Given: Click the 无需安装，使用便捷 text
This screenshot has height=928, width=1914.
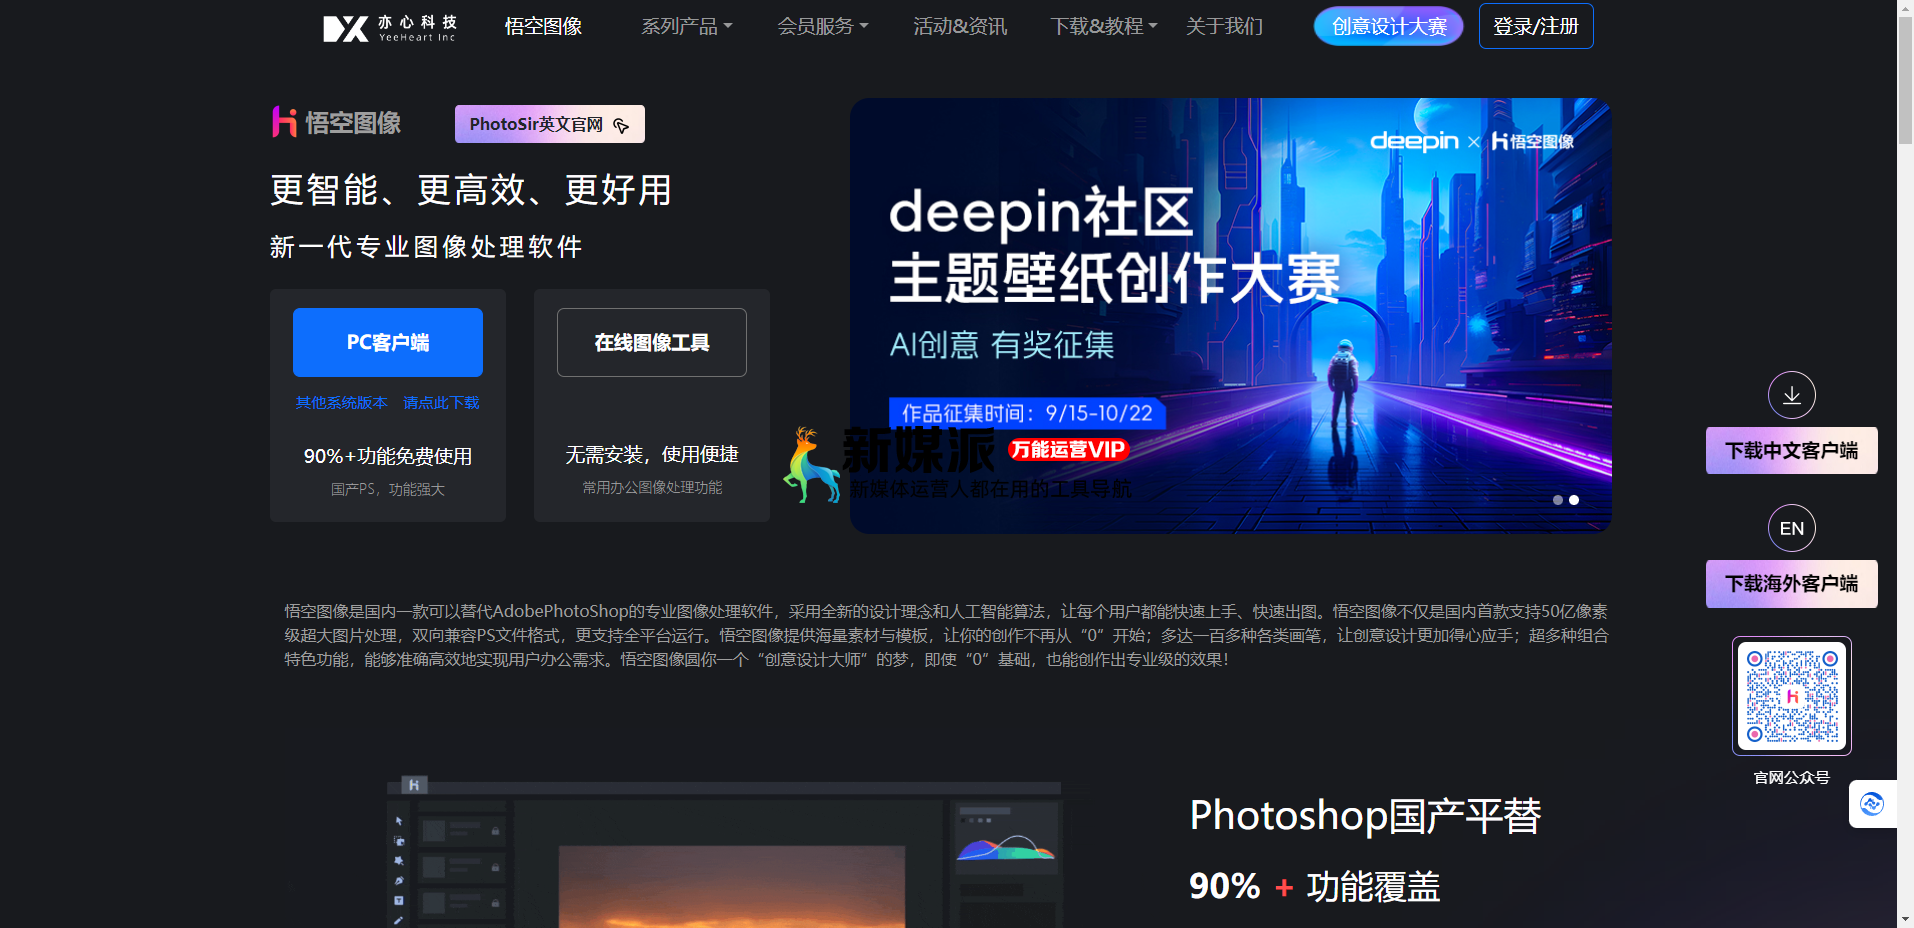Looking at the screenshot, I should click(652, 455).
